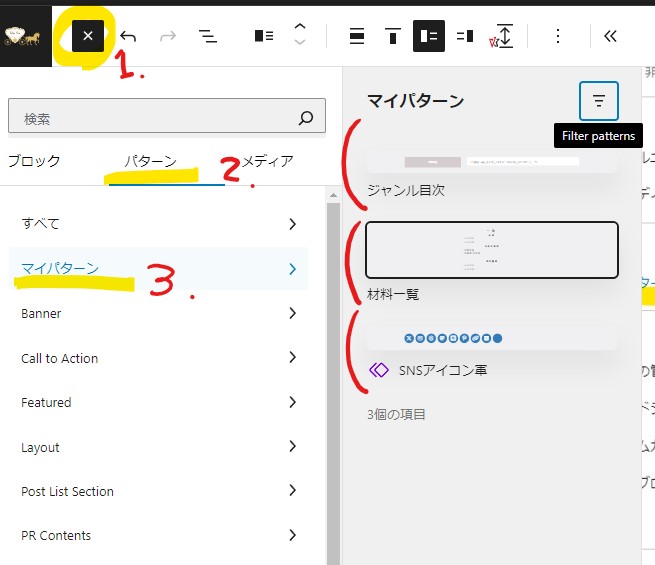This screenshot has height=565, width=655.
Task: Click the block type icon in the toolbar
Action: point(264,36)
